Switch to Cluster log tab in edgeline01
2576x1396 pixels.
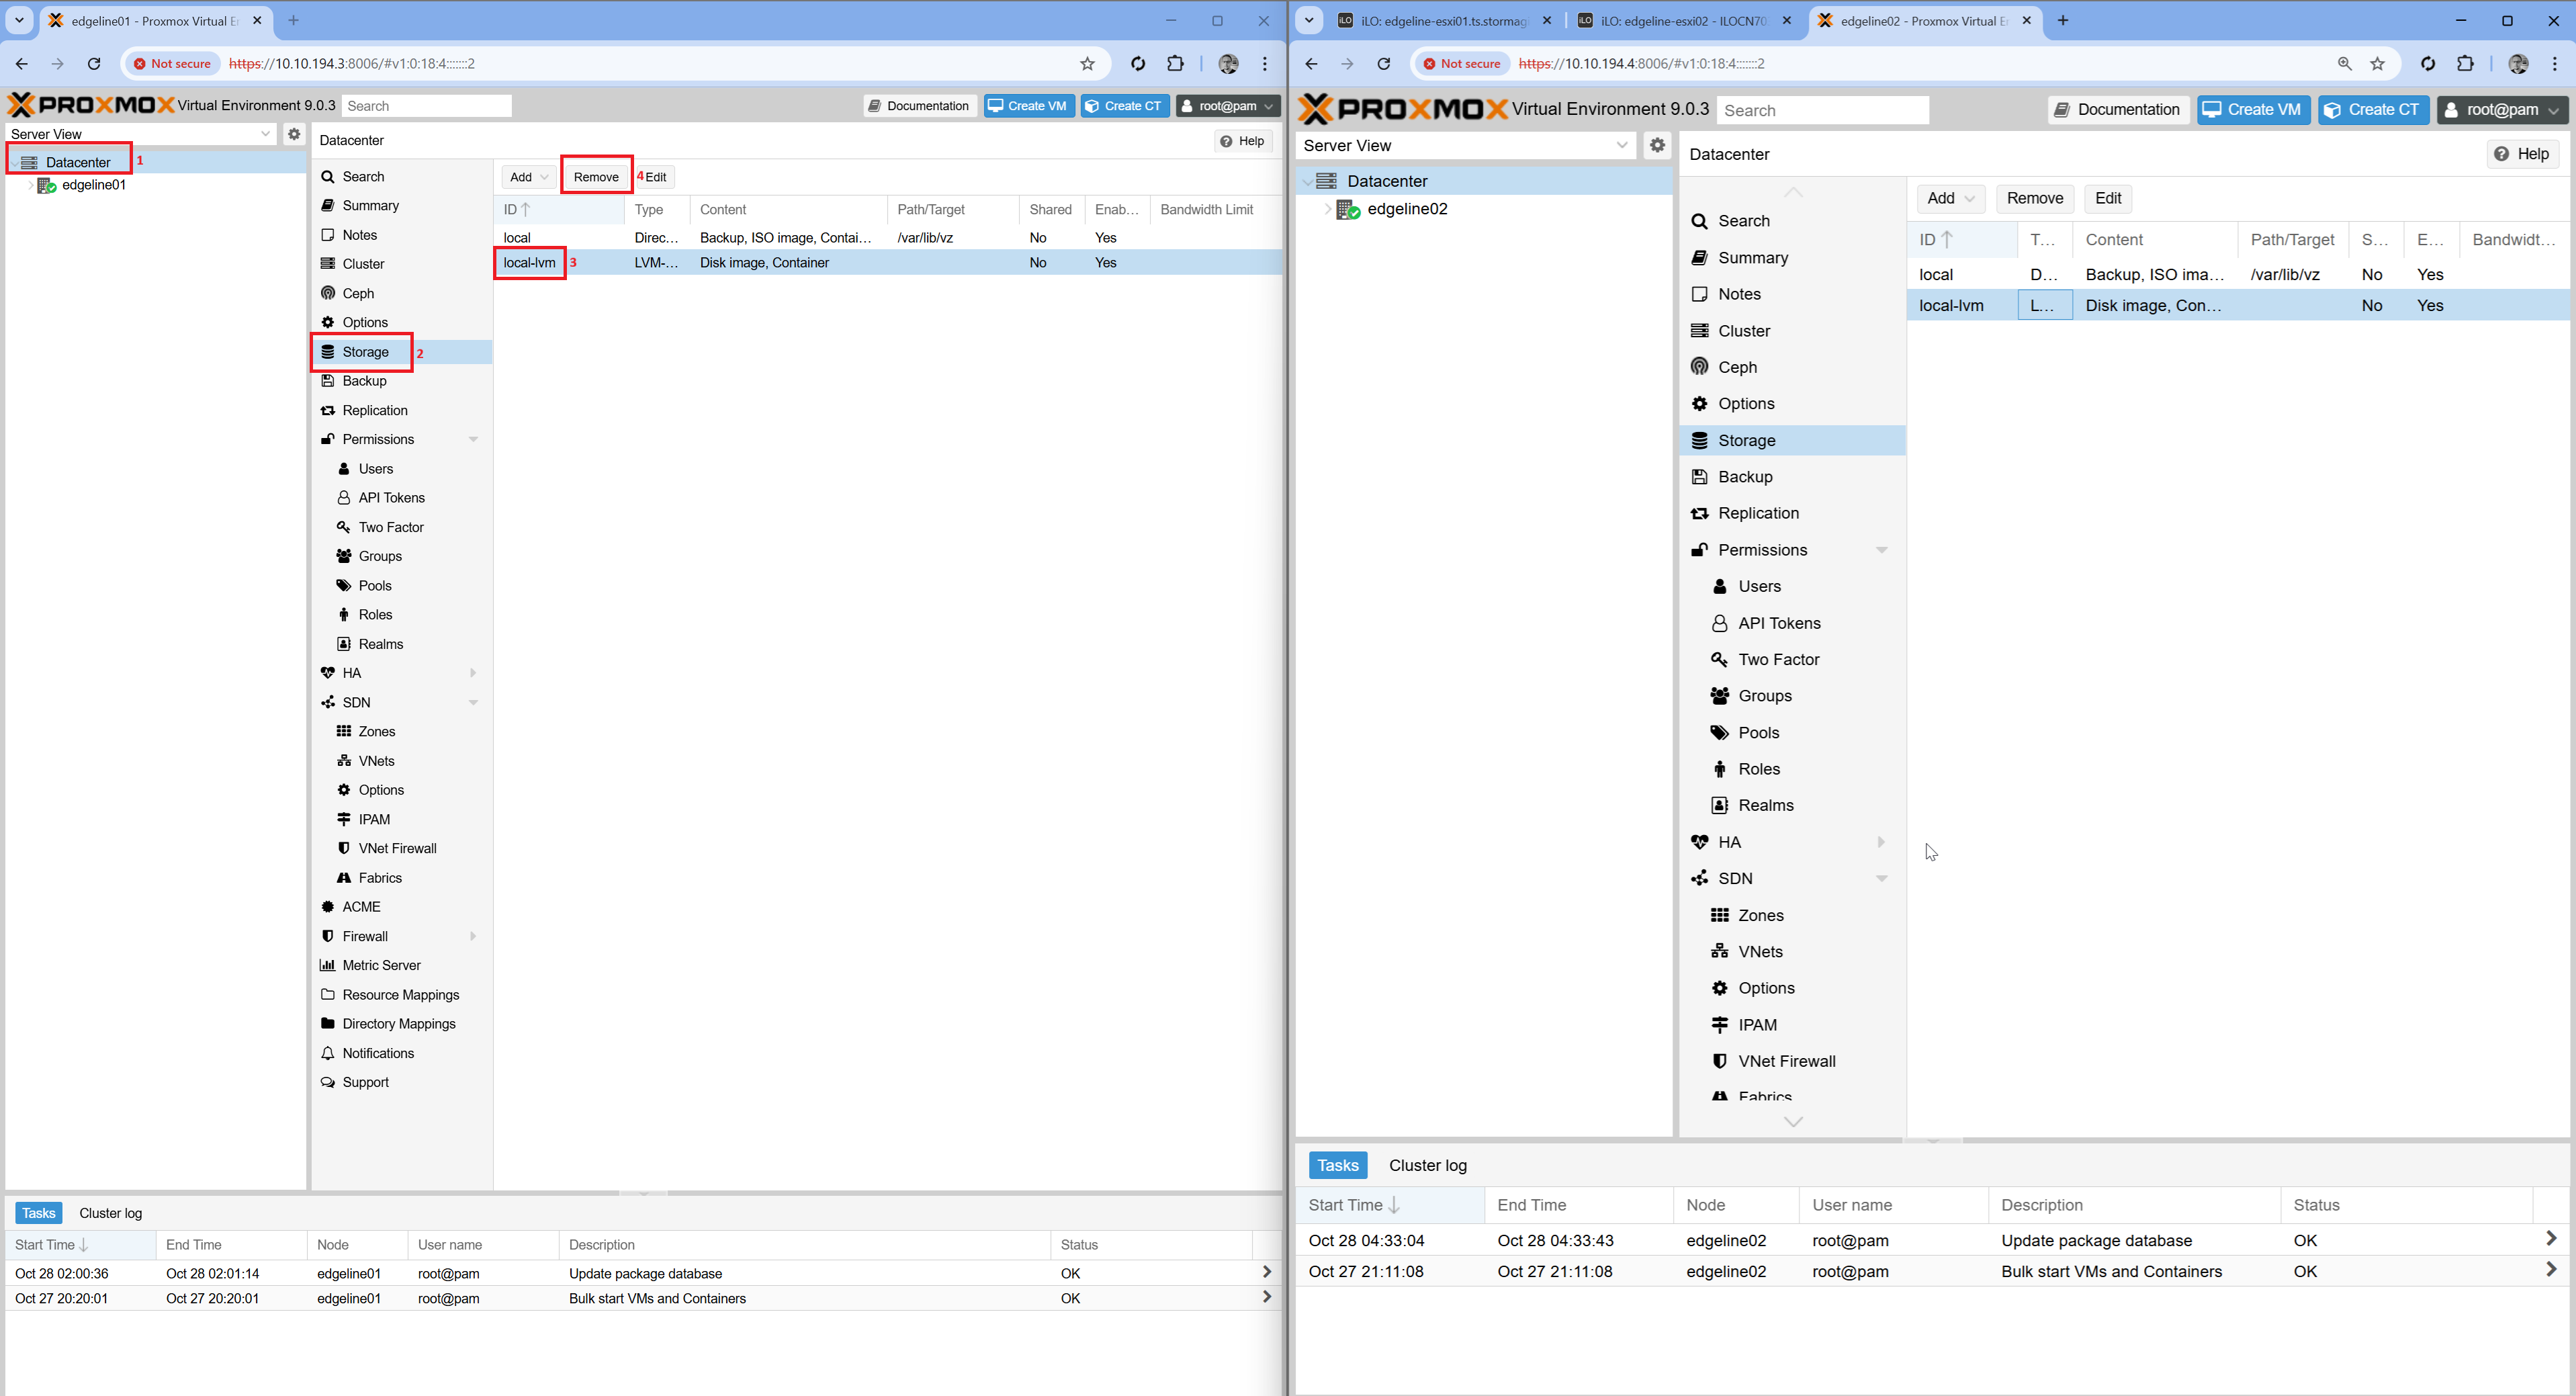click(111, 1213)
